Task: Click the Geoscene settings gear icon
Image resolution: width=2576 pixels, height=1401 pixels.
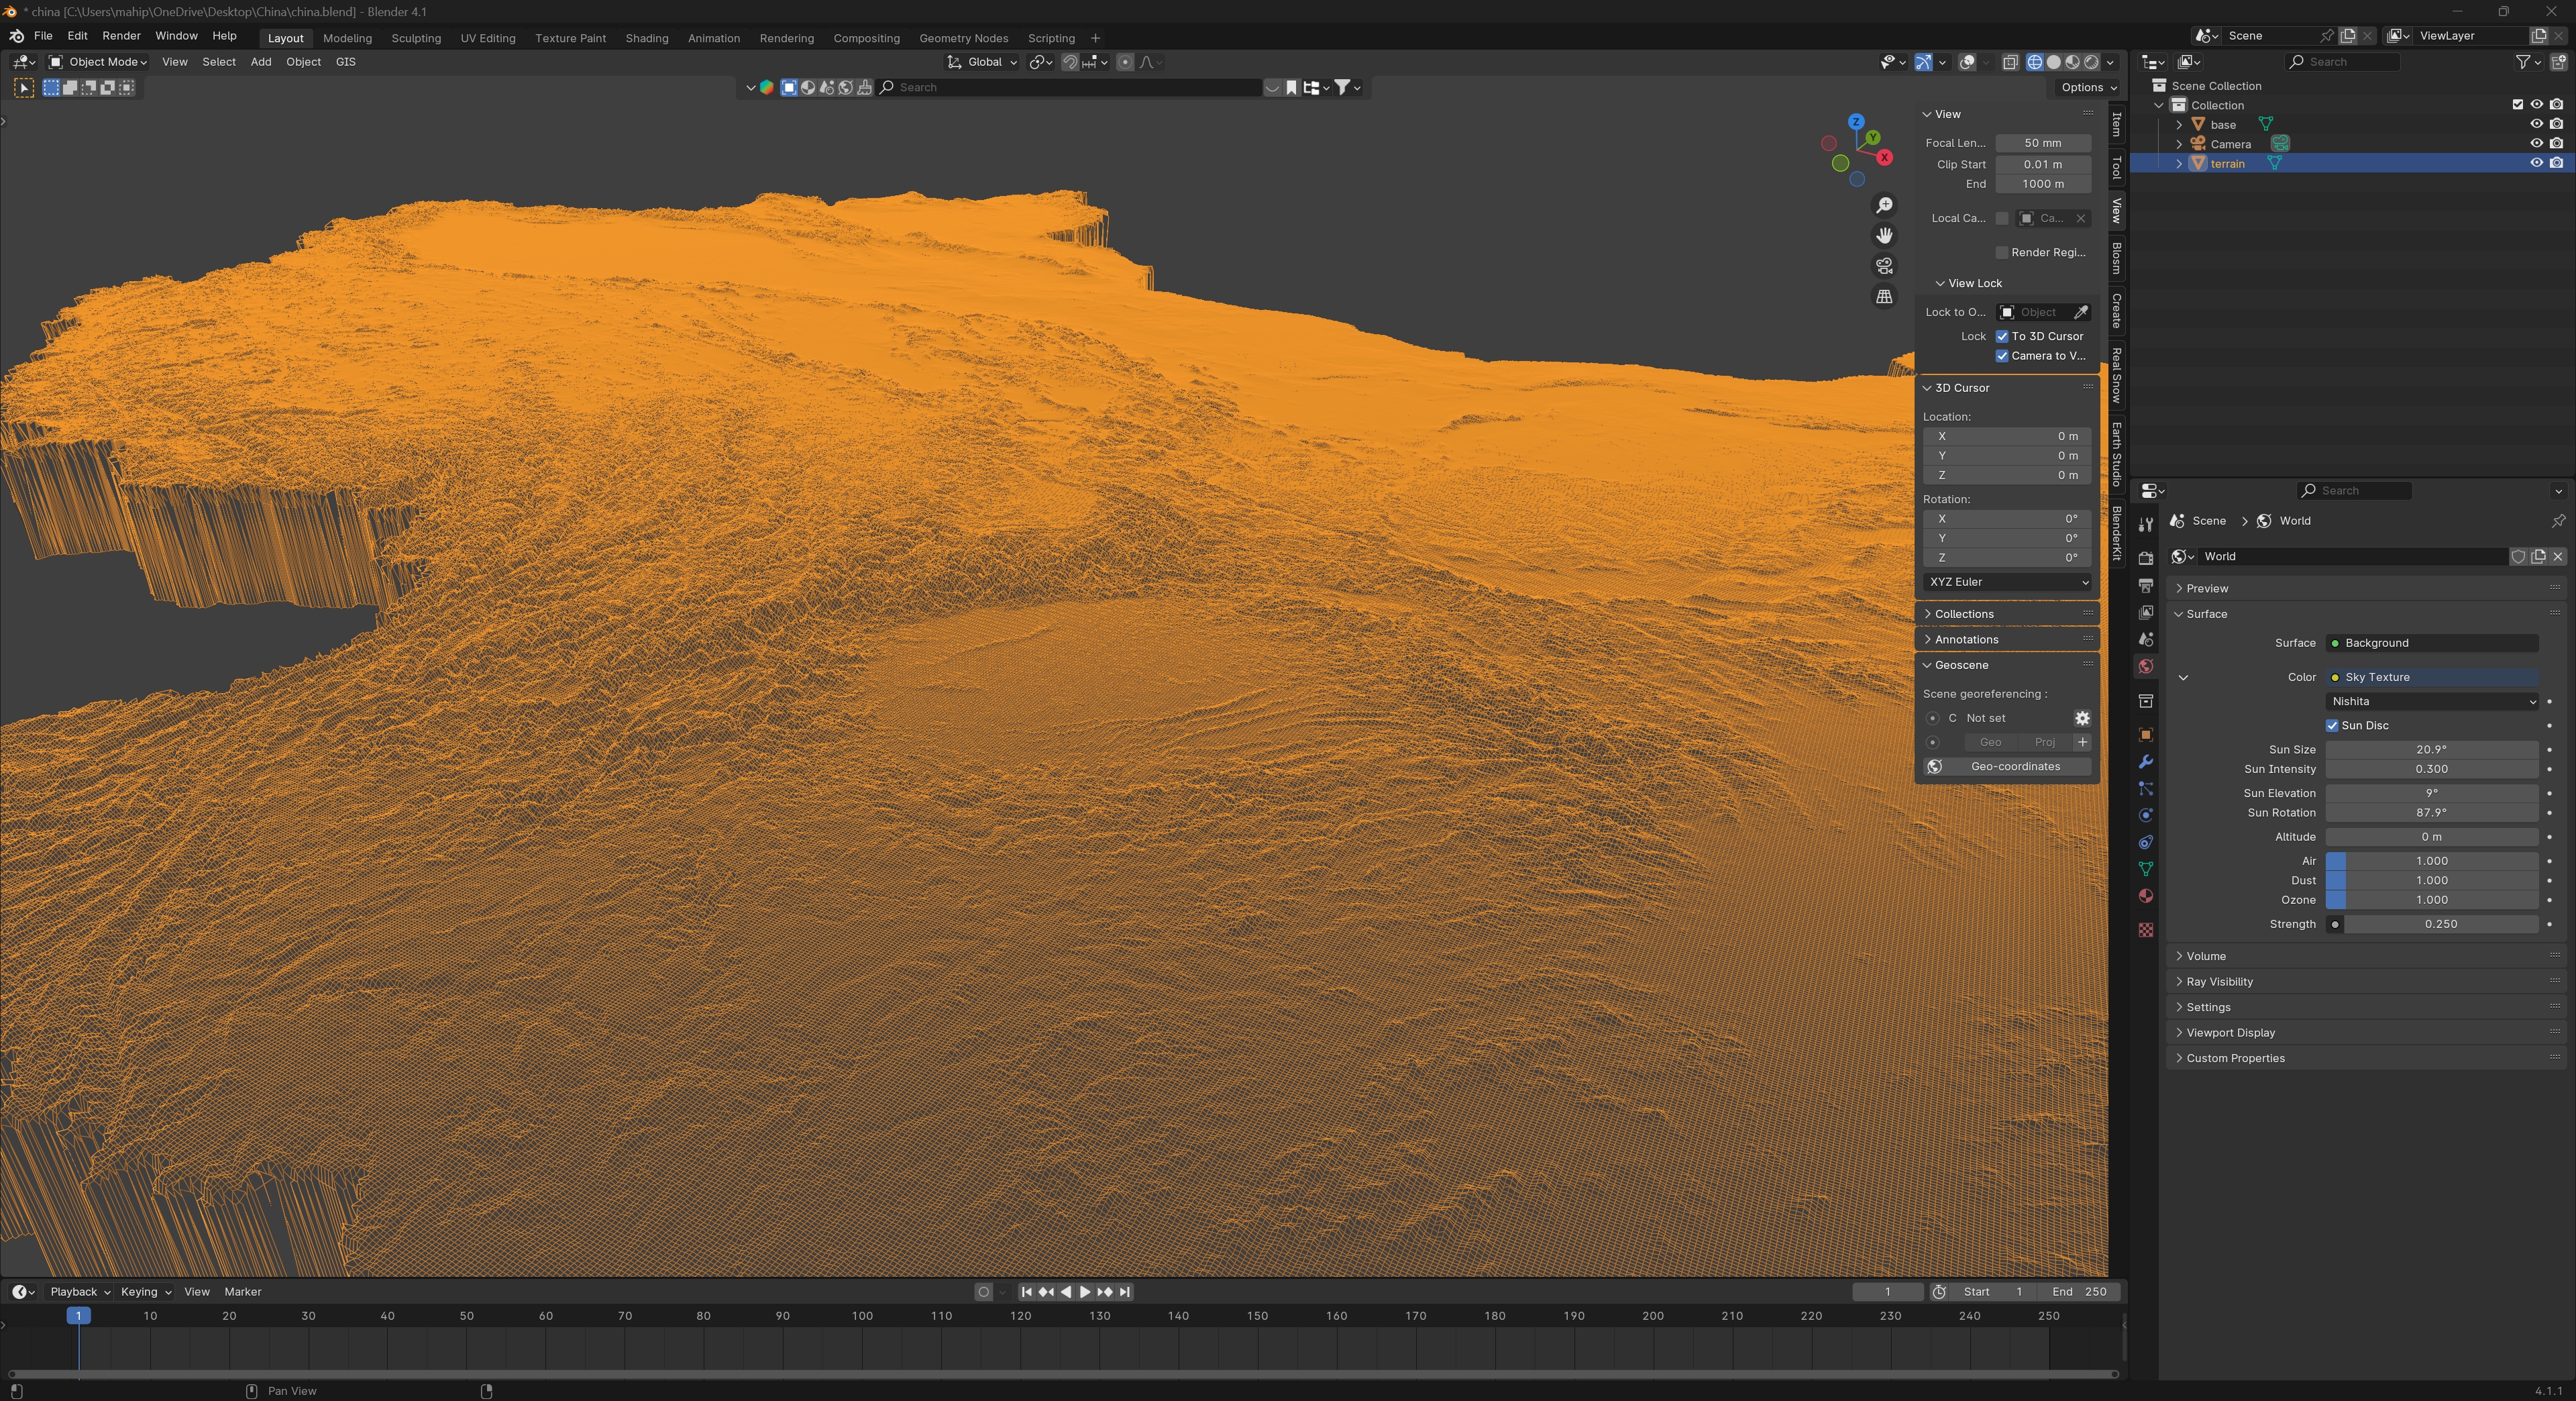Action: point(2082,718)
